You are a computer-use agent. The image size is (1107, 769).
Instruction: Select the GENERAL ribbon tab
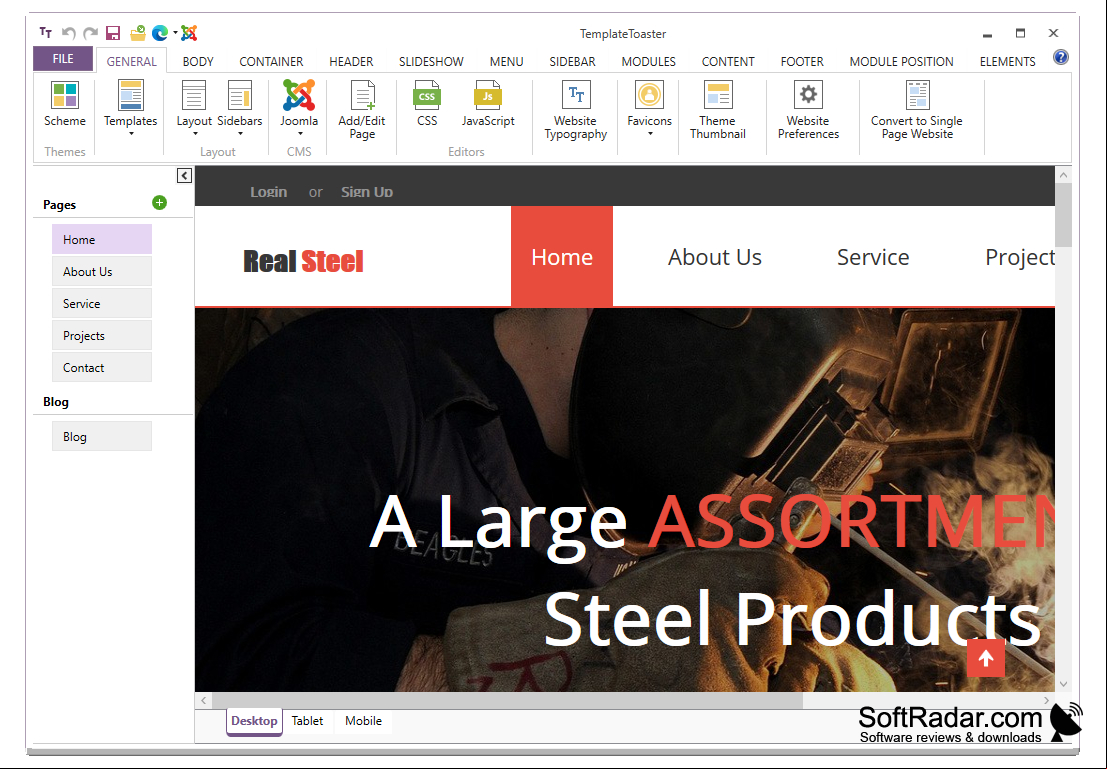pos(131,61)
